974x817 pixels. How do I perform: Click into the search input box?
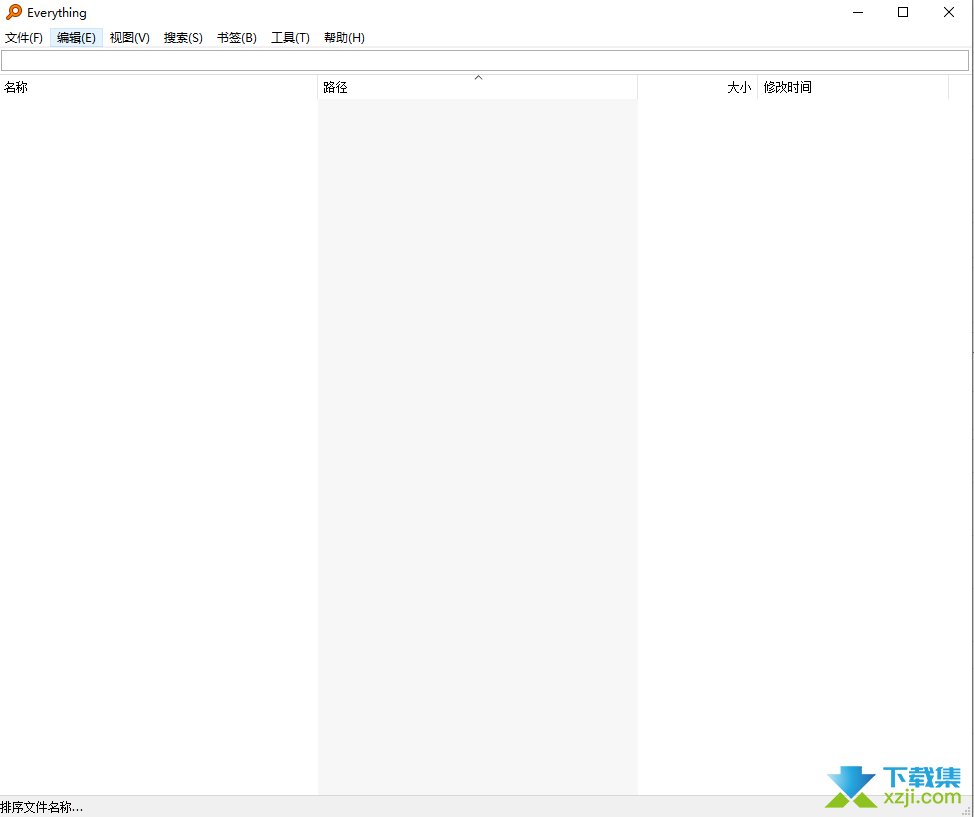click(485, 61)
